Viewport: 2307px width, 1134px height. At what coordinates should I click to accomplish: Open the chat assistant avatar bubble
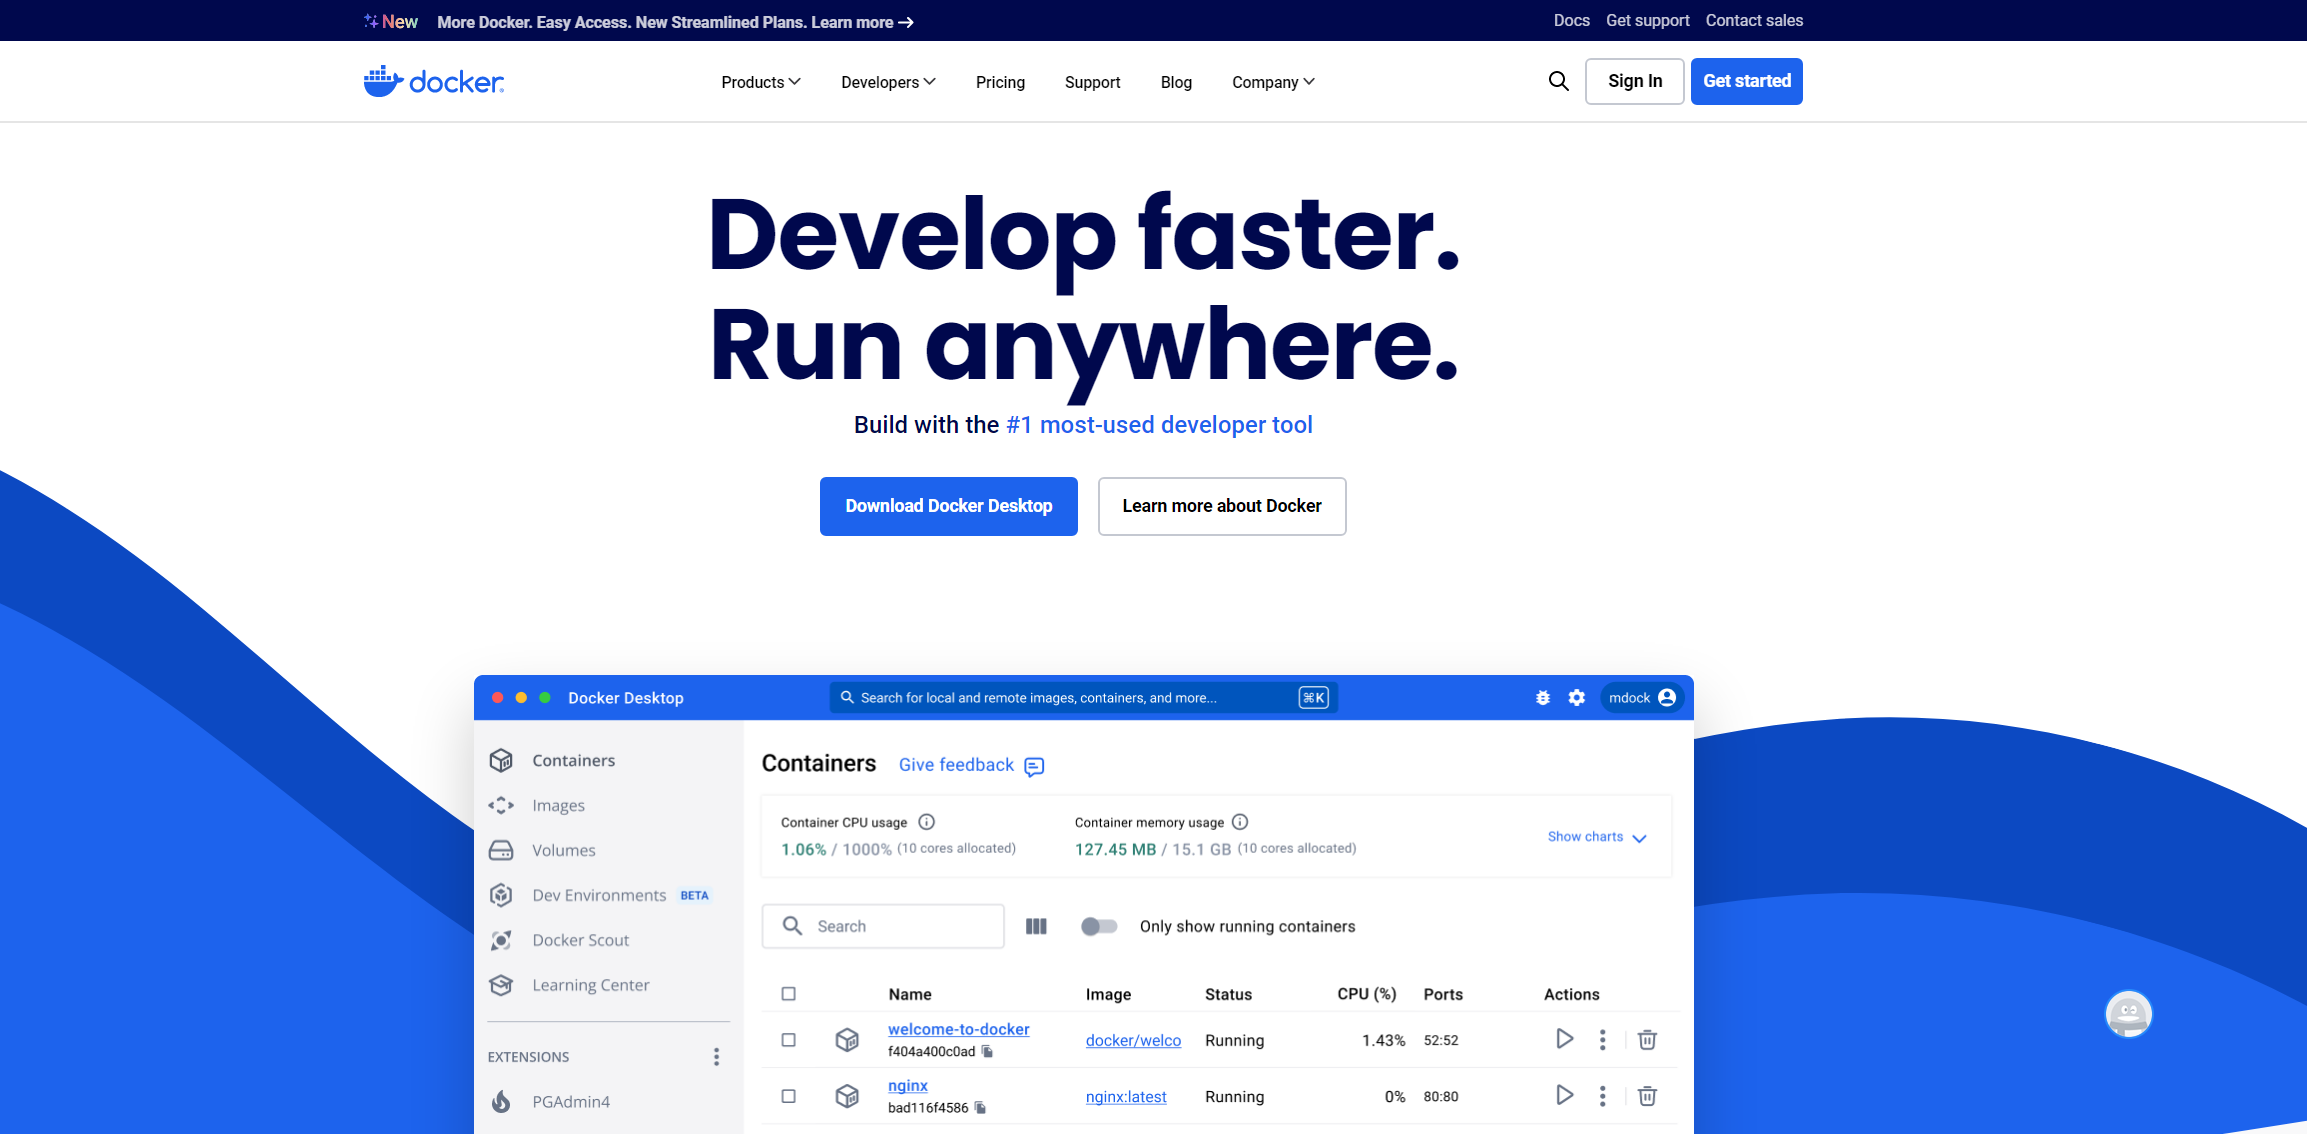[2128, 1014]
